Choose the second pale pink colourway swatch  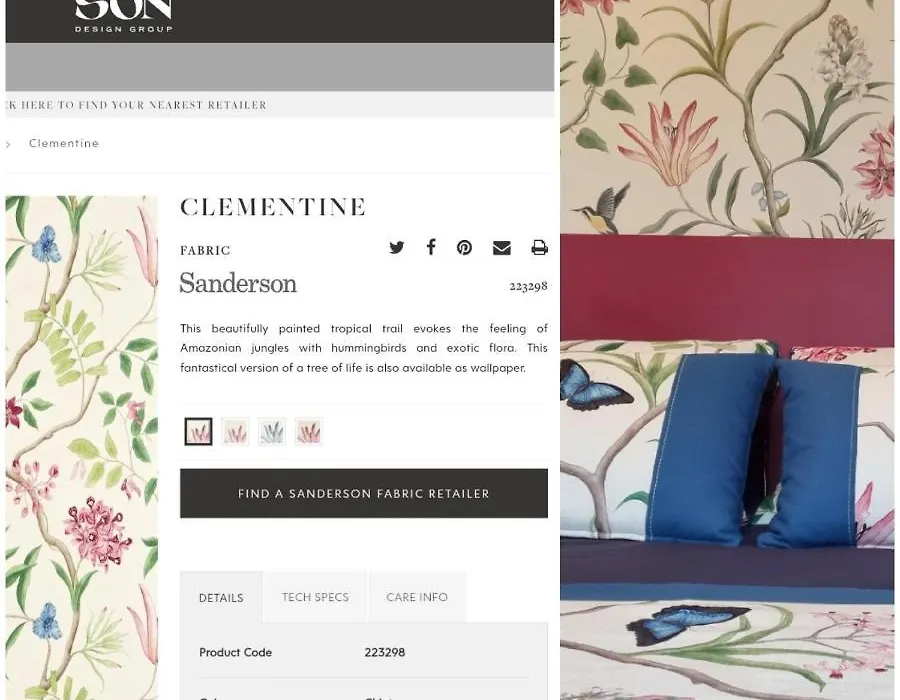(235, 431)
